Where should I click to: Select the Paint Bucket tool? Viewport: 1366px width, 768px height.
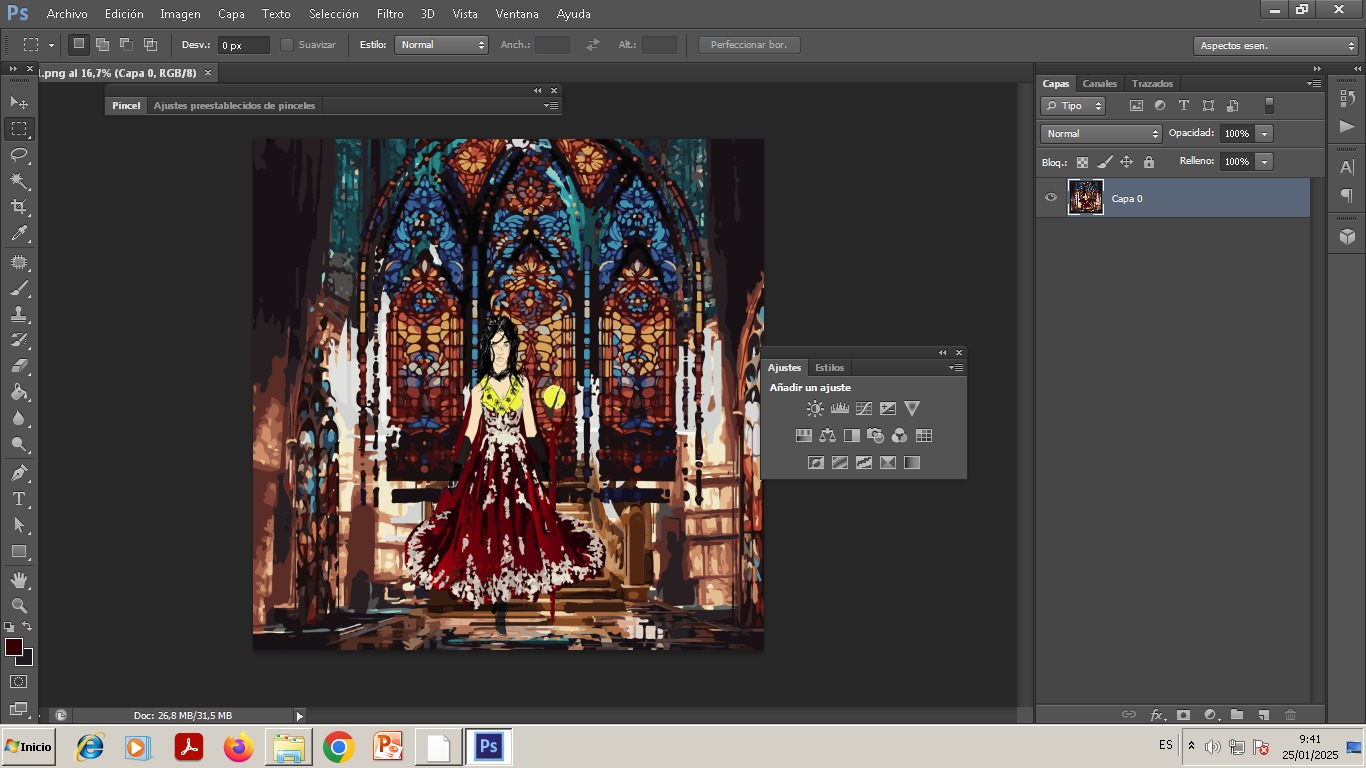coord(19,392)
